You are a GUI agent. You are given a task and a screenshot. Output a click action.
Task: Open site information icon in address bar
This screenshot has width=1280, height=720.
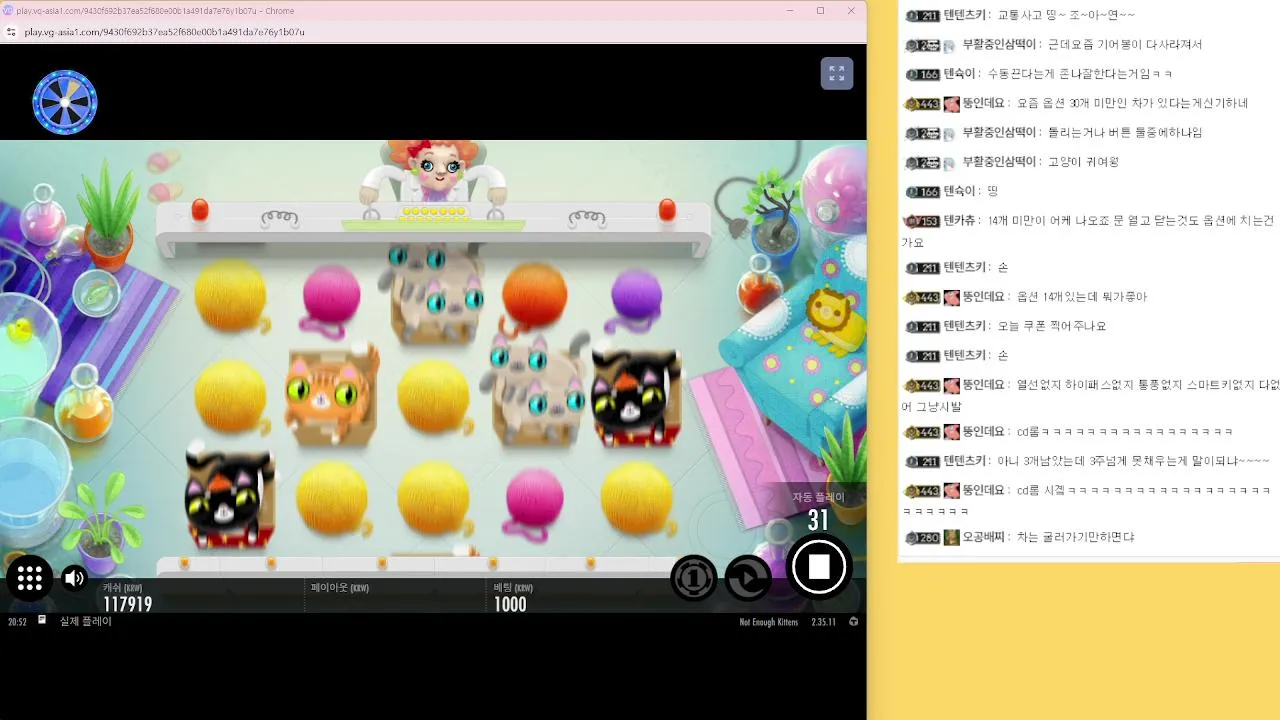tap(11, 32)
